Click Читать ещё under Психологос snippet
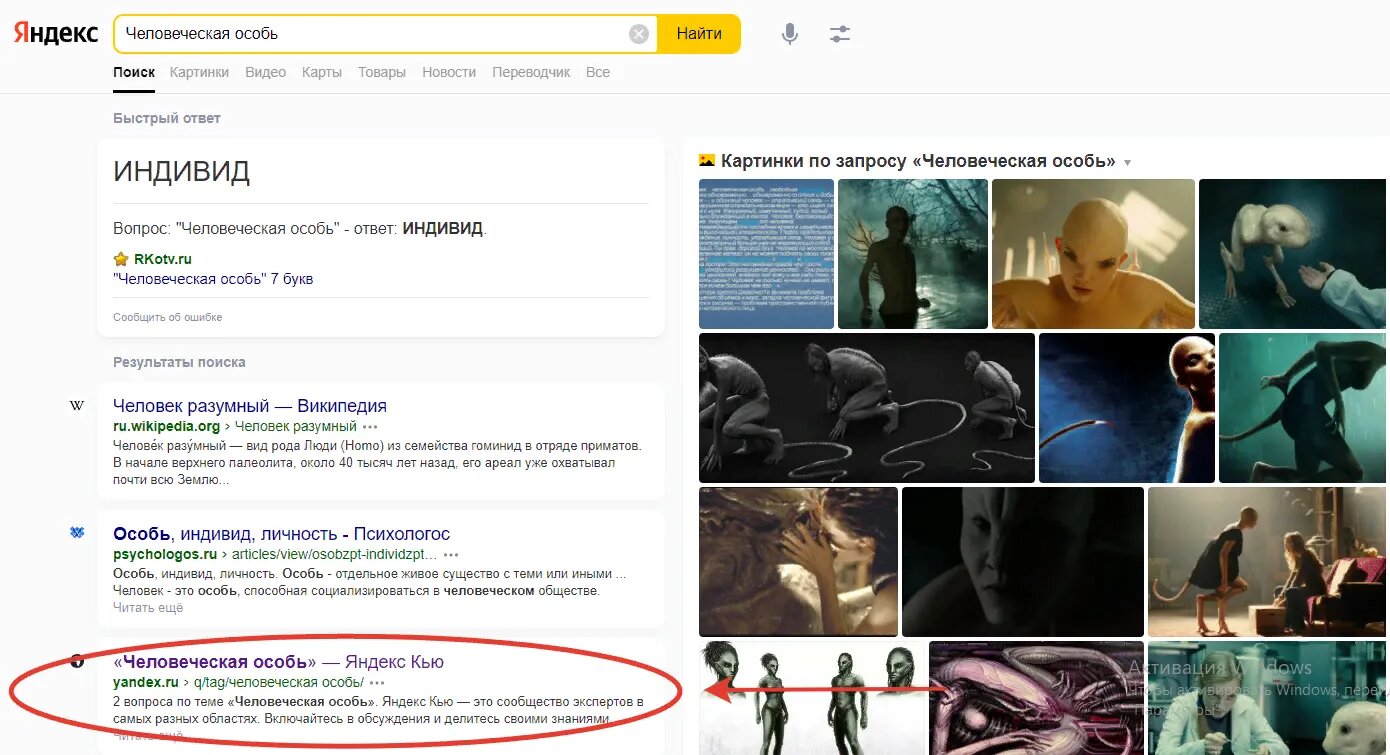1390x755 pixels. tap(148, 607)
